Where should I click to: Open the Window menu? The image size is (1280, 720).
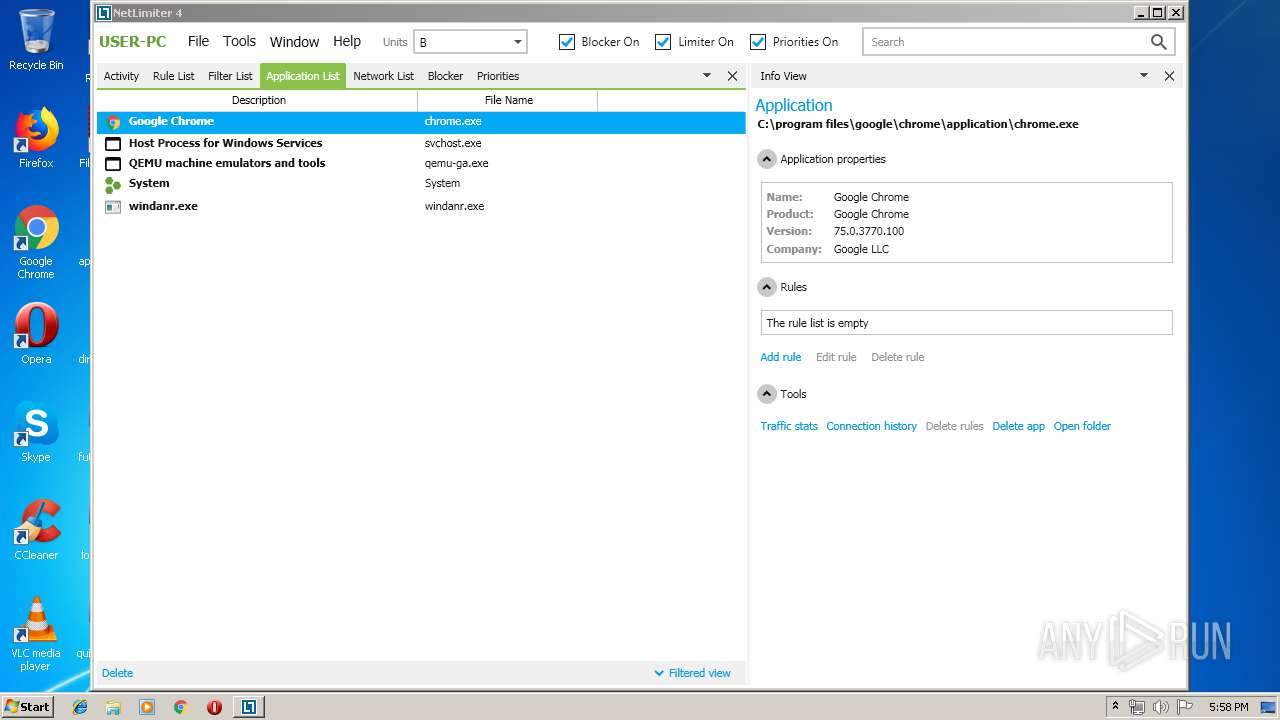(294, 41)
